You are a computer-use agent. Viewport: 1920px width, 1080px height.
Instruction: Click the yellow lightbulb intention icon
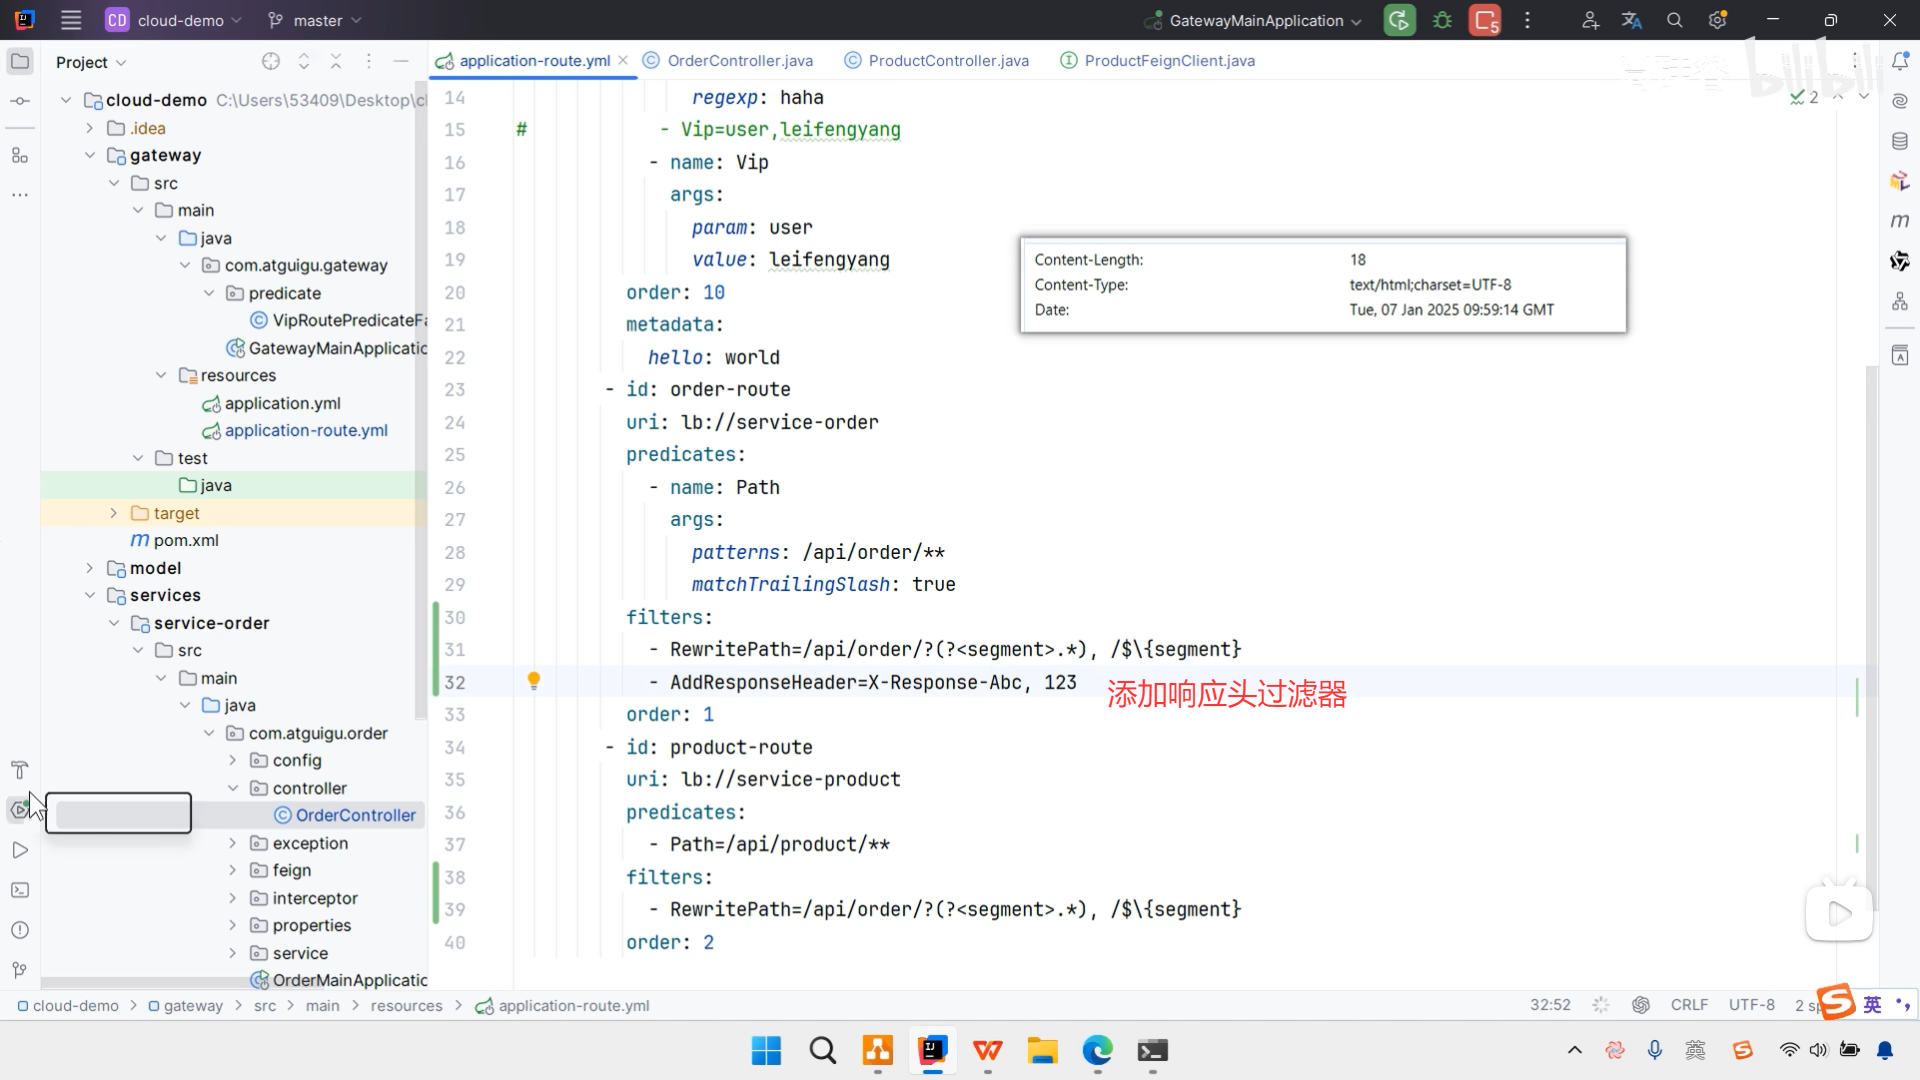[534, 681]
